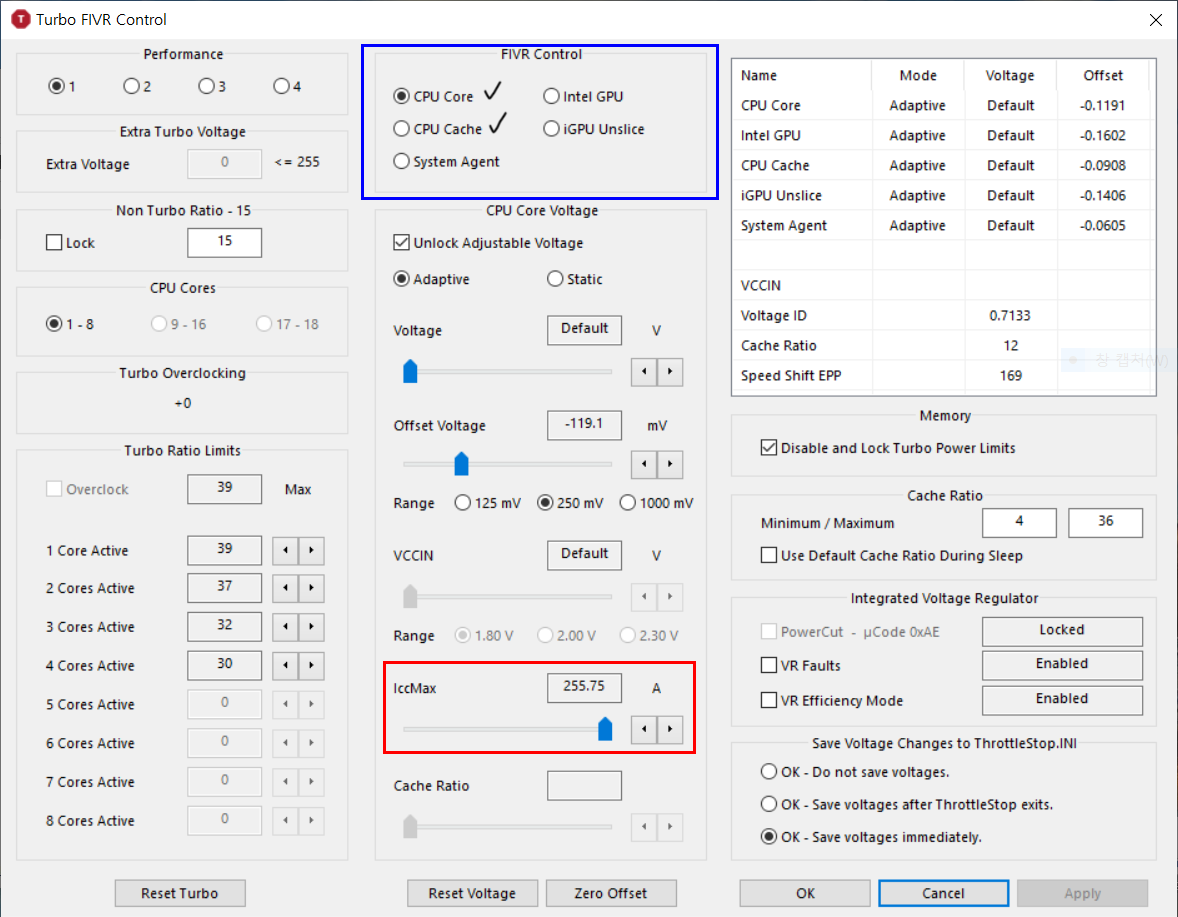Click the -0.1406 offset value
Image resolution: width=1178 pixels, height=917 pixels.
coord(1103,195)
